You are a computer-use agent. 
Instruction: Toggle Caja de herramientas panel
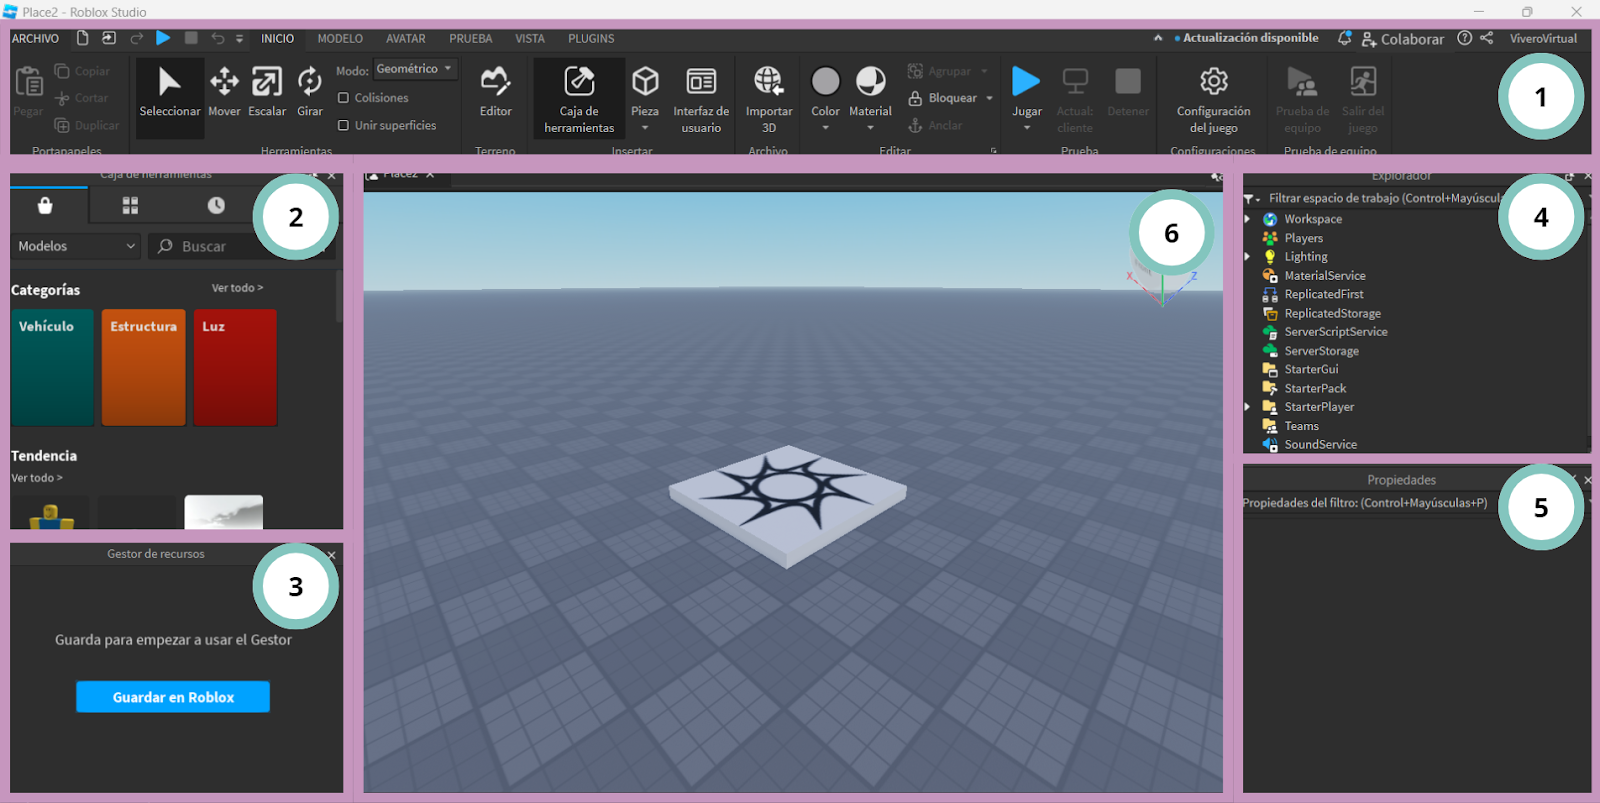[x=579, y=98]
